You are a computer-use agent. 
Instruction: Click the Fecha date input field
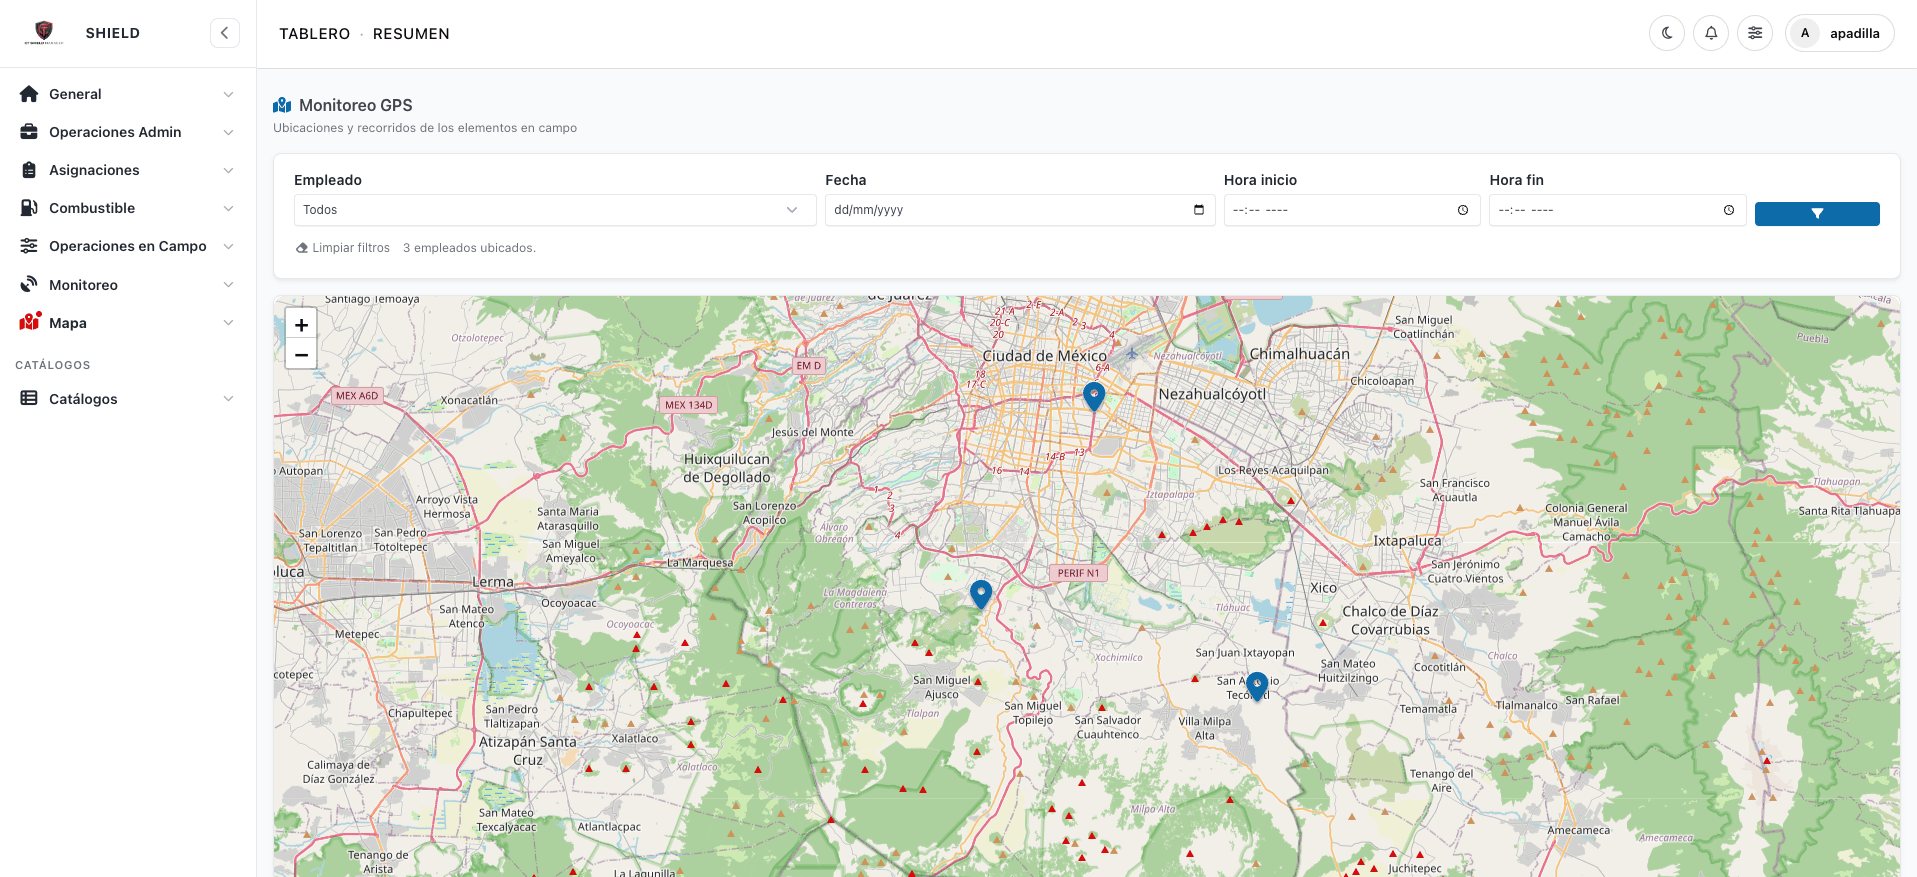(1020, 210)
